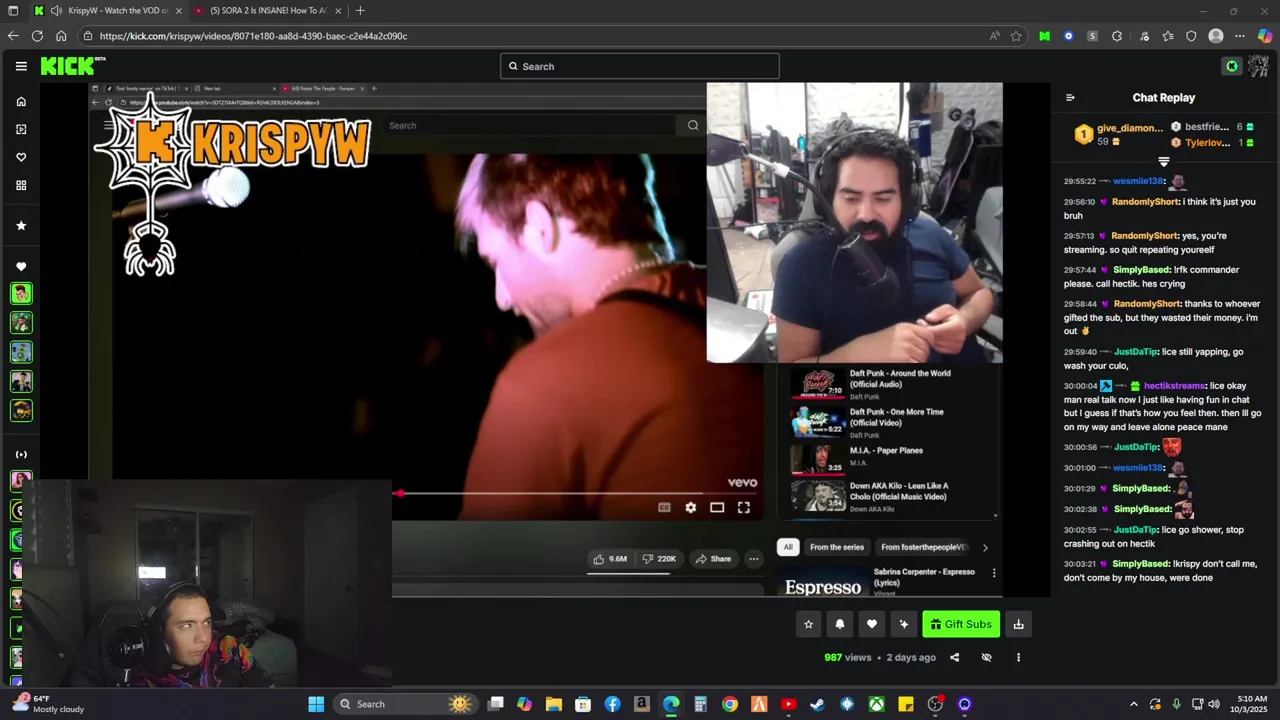Click the volume icon in system tray
The height and width of the screenshot is (720, 1280).
point(1213,704)
